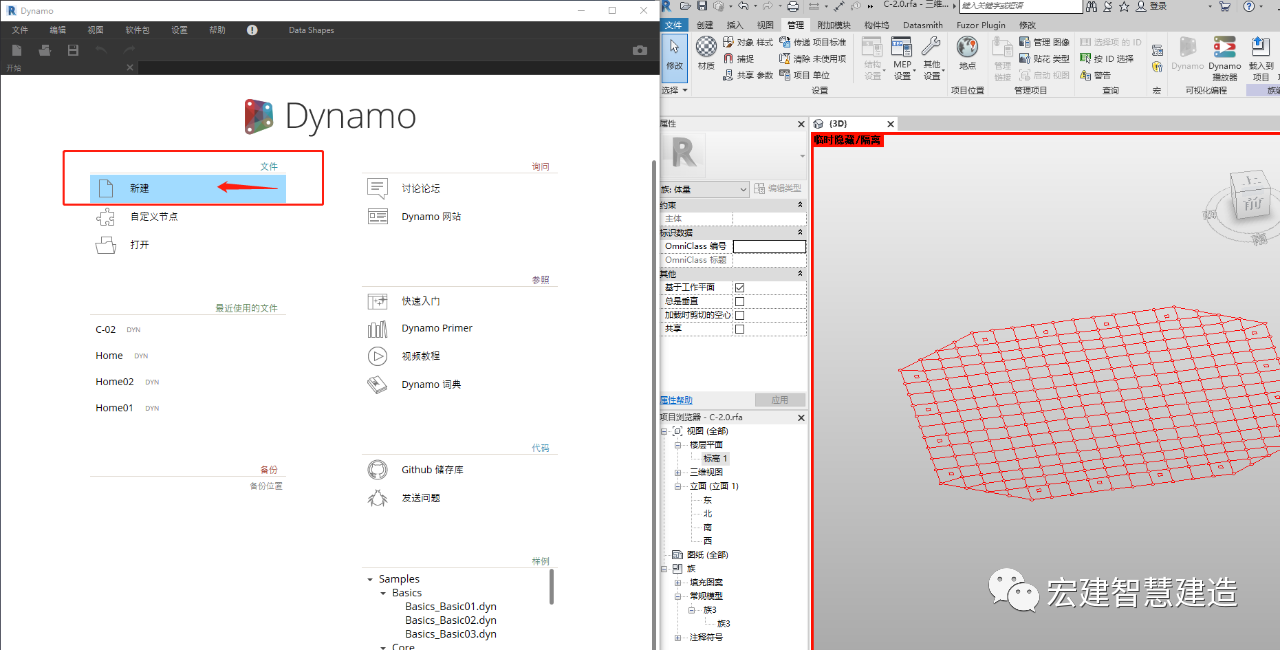Open the Data Shapes menu in Dynamo
The height and width of the screenshot is (650, 1280).
tap(311, 30)
